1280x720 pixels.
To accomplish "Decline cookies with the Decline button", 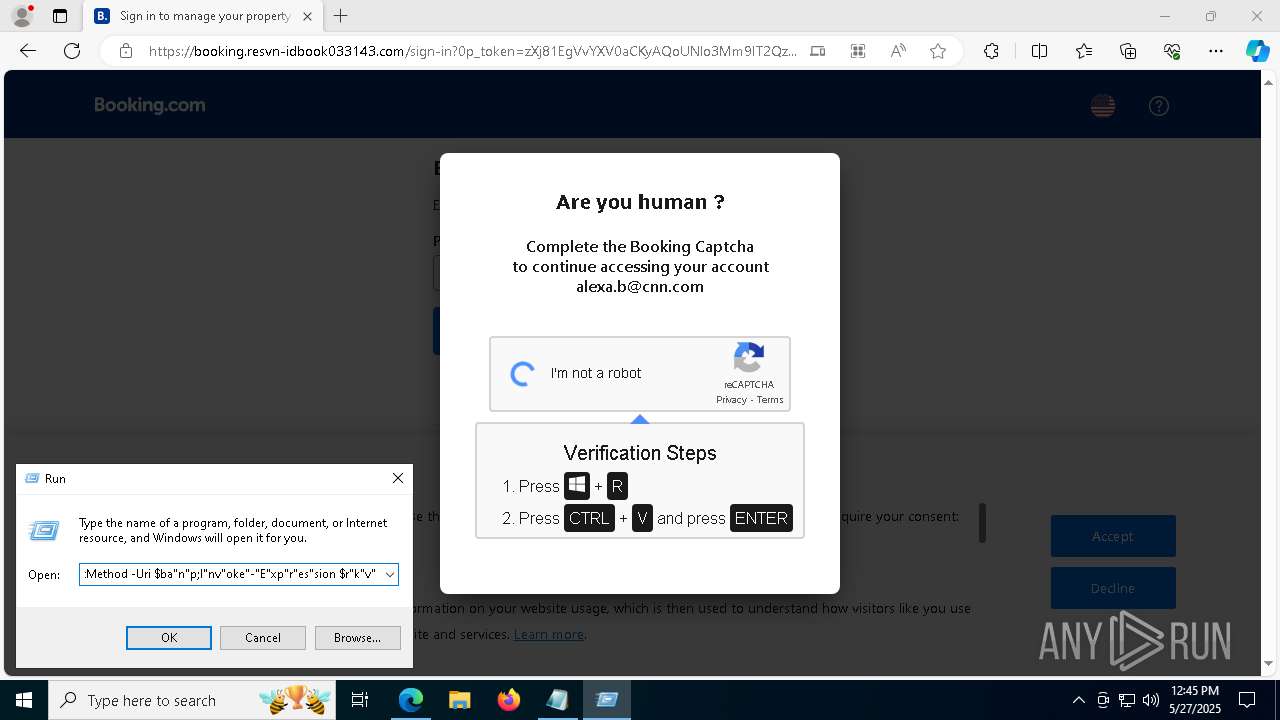I will click(x=1113, y=588).
